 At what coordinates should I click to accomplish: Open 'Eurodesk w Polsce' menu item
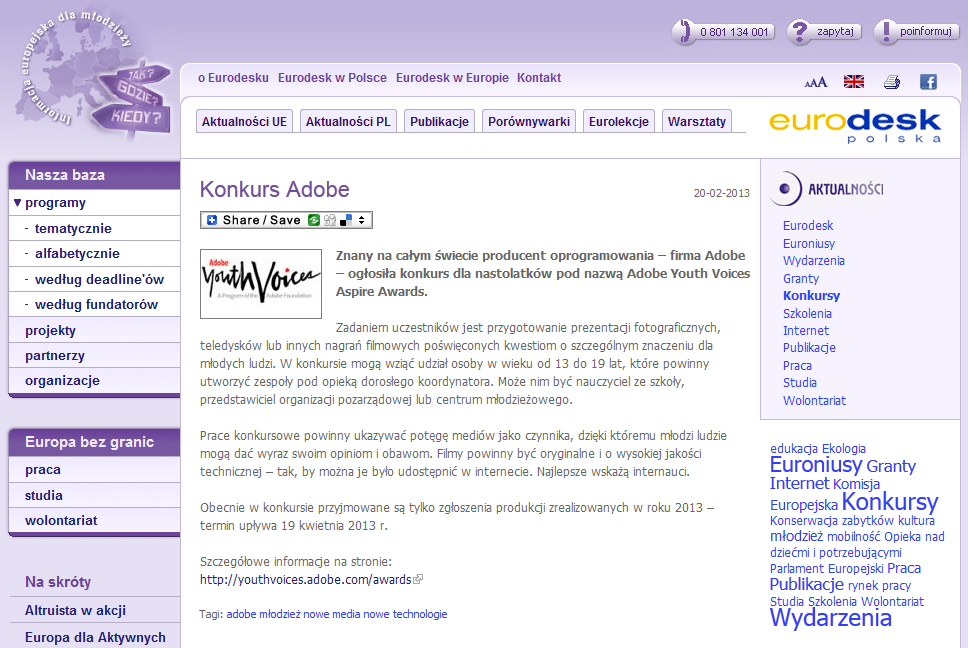pyautogui.click(x=332, y=78)
